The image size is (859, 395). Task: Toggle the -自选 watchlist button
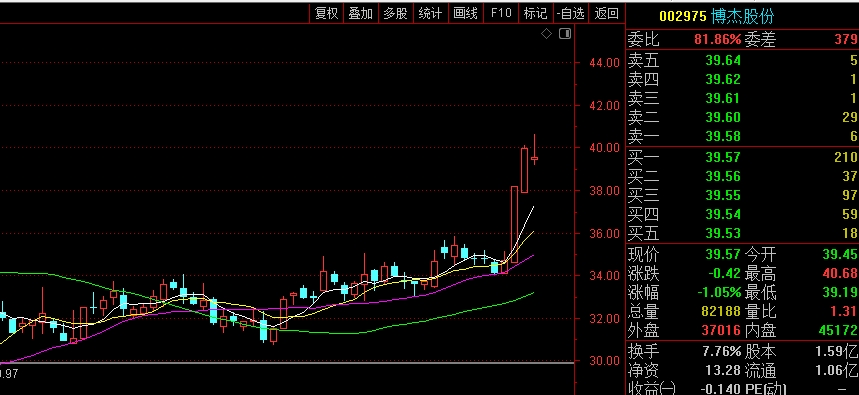pyautogui.click(x=571, y=13)
